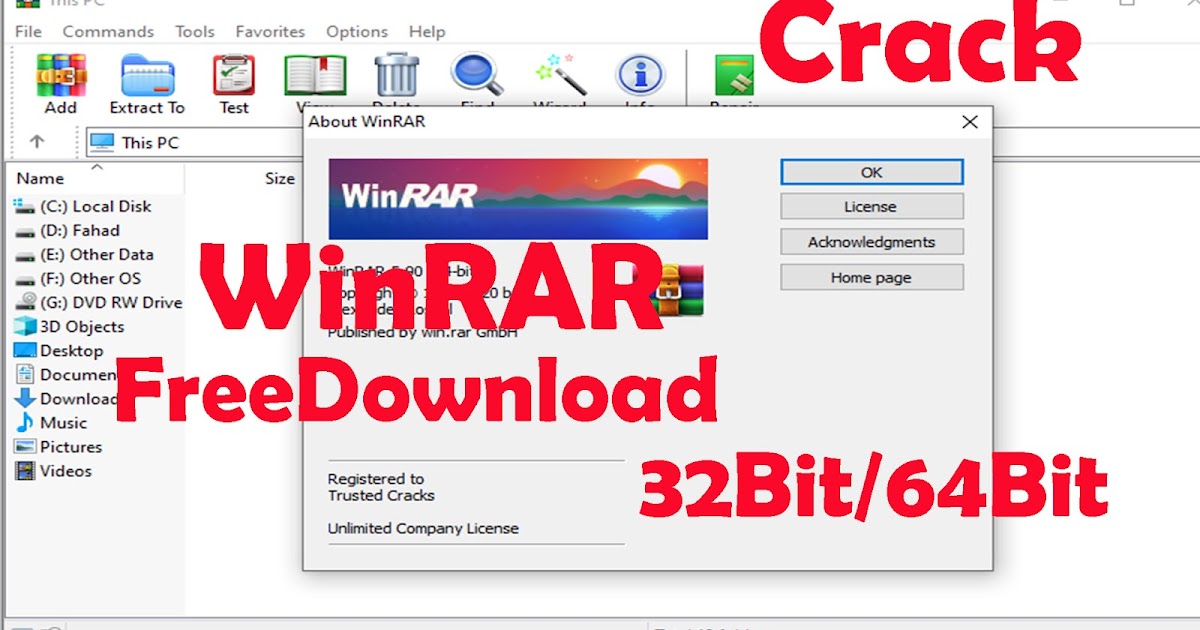Open the Acknowledgments button

(872, 242)
